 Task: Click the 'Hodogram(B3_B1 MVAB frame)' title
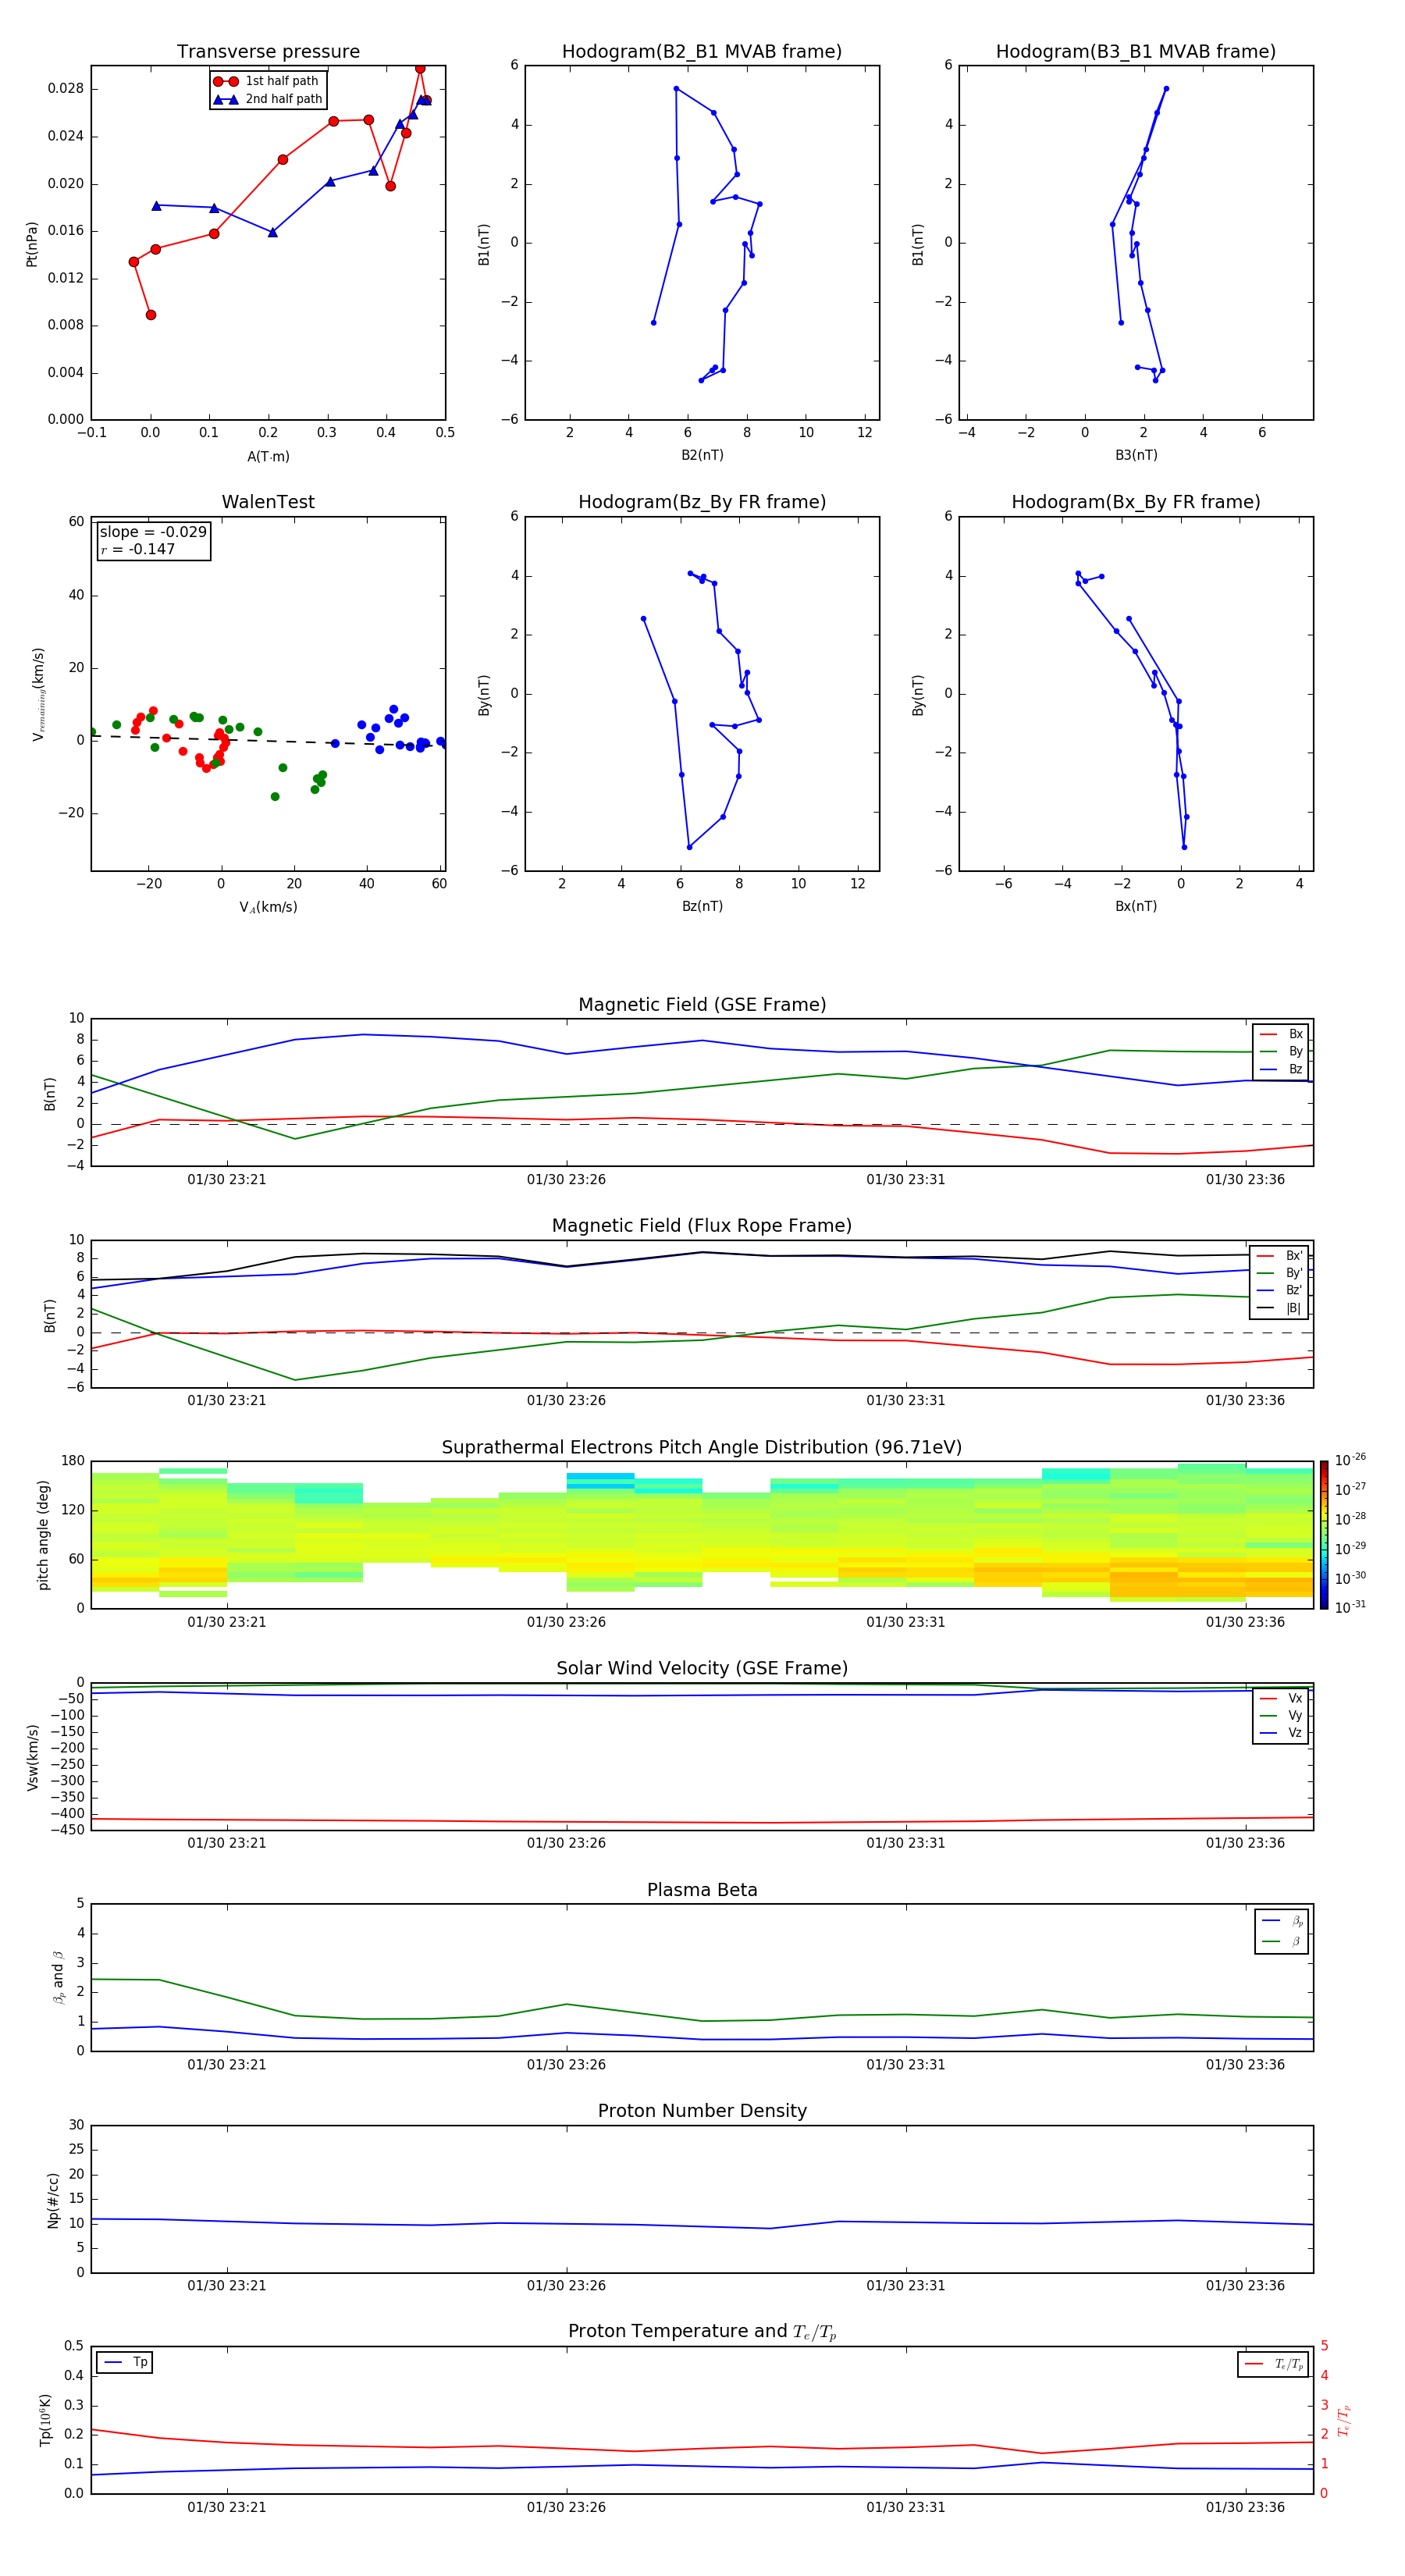[1136, 52]
